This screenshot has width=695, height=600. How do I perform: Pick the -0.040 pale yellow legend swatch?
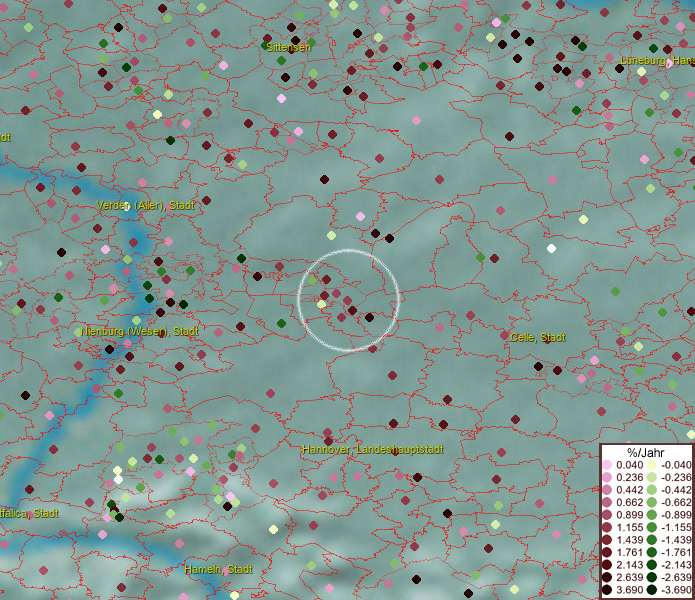[652, 465]
